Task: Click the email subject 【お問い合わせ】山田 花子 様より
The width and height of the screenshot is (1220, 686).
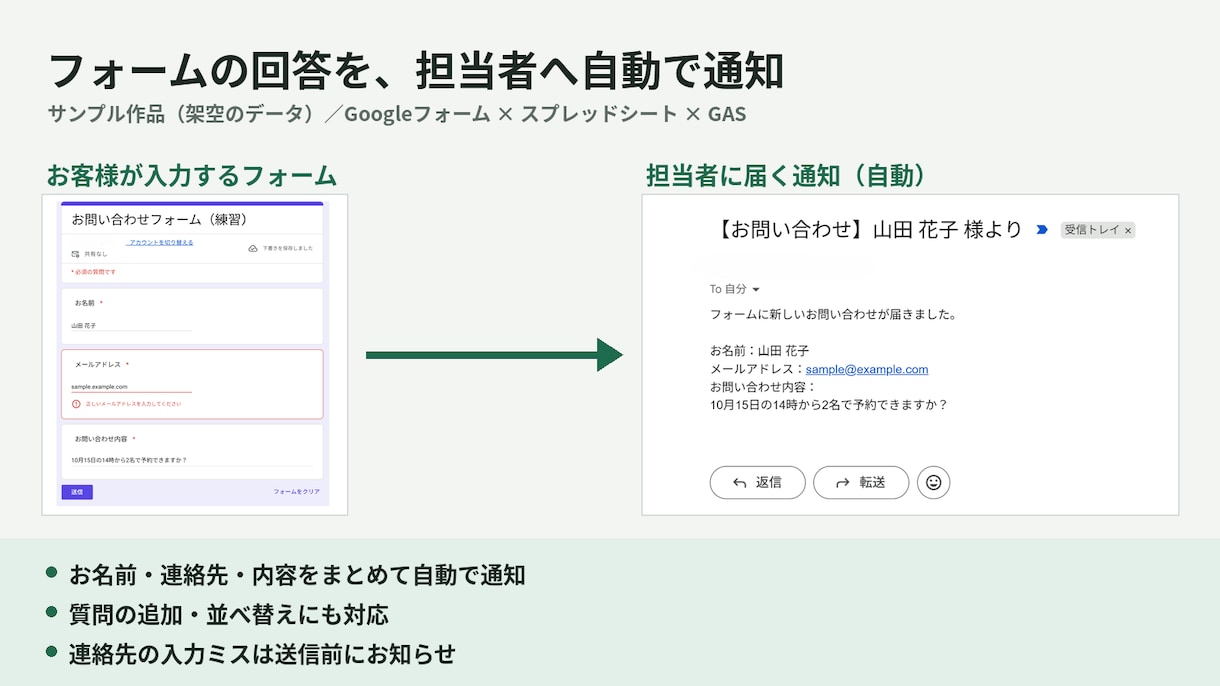Action: click(x=869, y=230)
